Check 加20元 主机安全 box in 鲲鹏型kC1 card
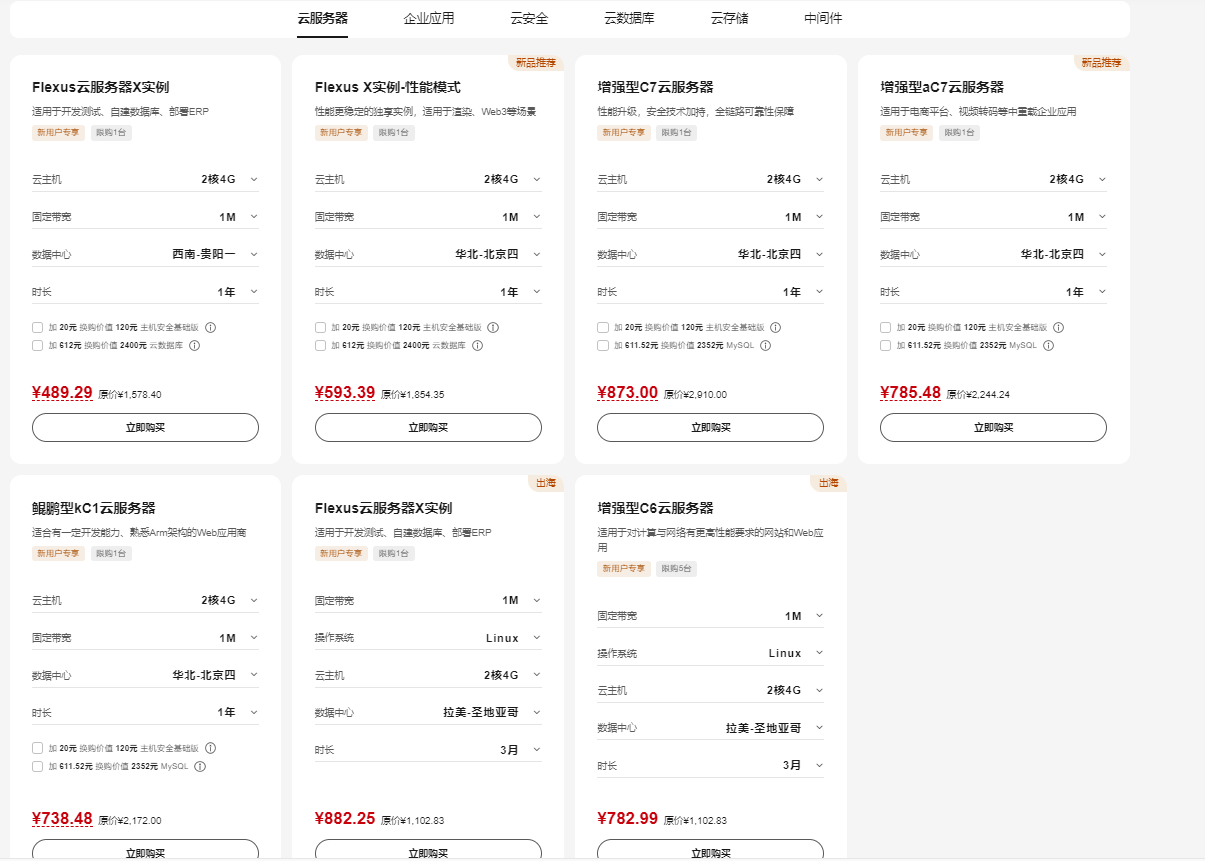Viewport: 1205px width, 861px height. (37, 748)
